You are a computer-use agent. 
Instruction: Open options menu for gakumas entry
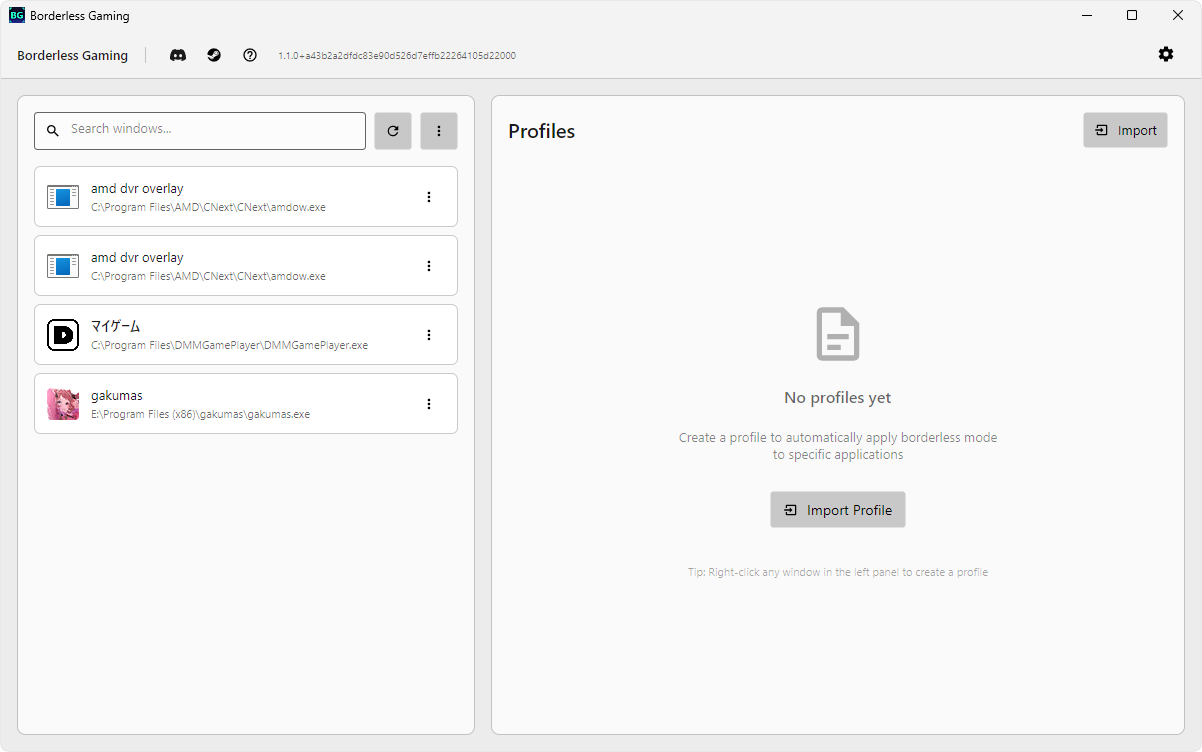(x=429, y=404)
